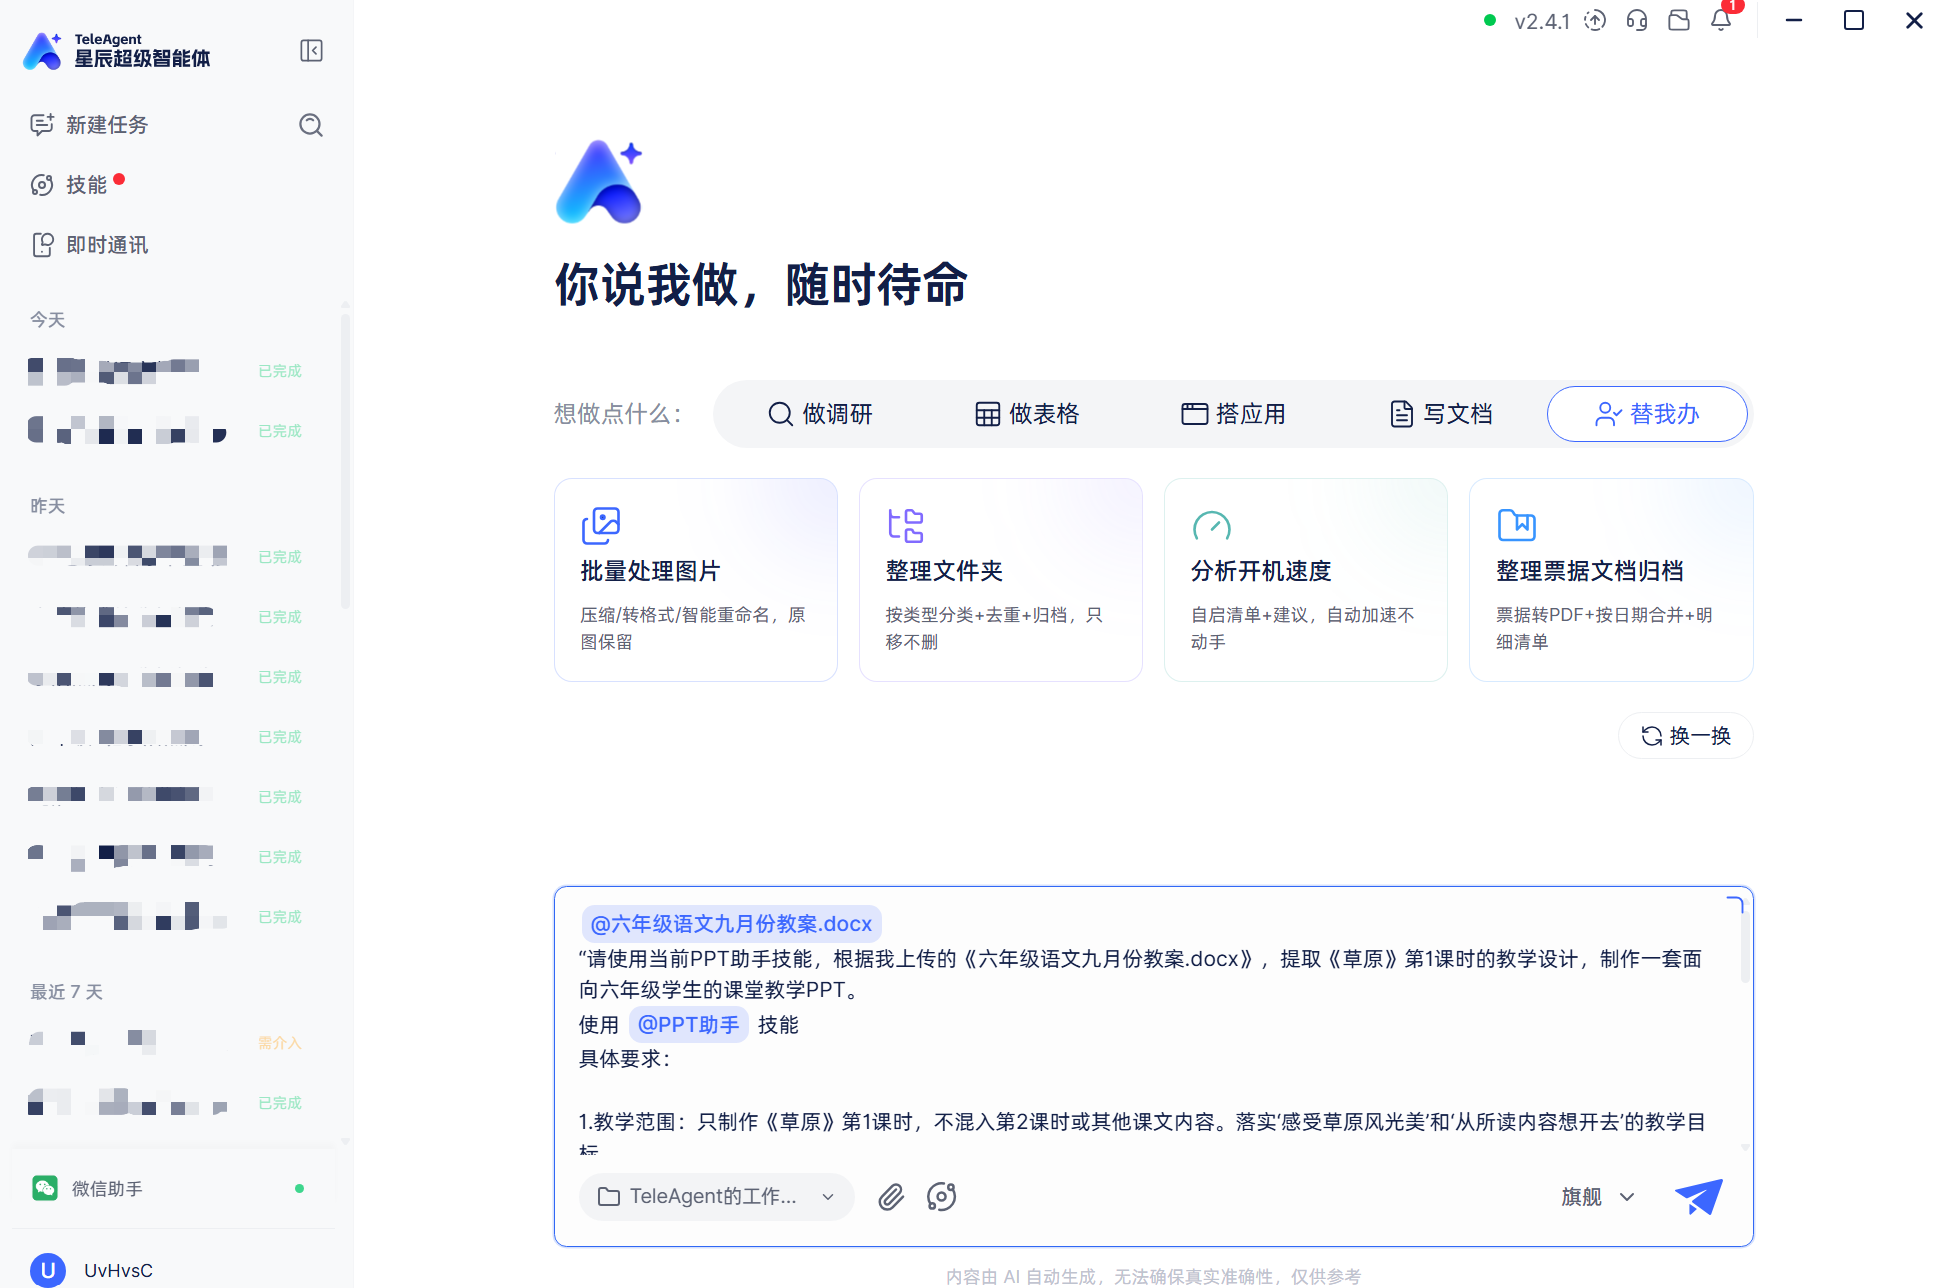Open the 微信助手 entry
The height and width of the screenshot is (1288, 1947).
coord(174,1188)
